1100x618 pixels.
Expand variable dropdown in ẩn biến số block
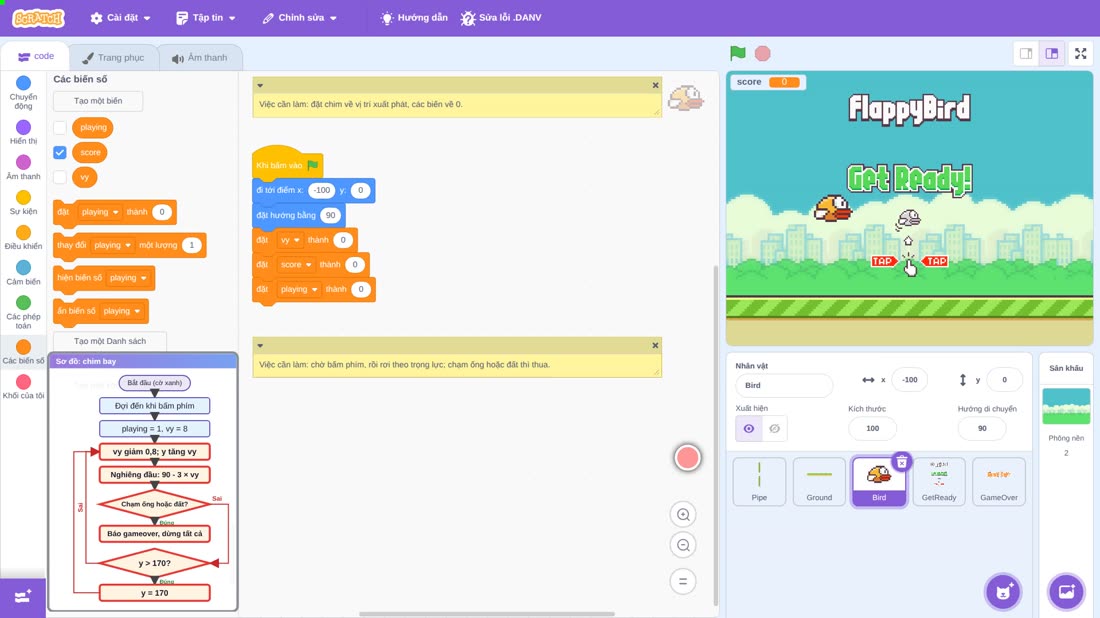[x=122, y=311]
